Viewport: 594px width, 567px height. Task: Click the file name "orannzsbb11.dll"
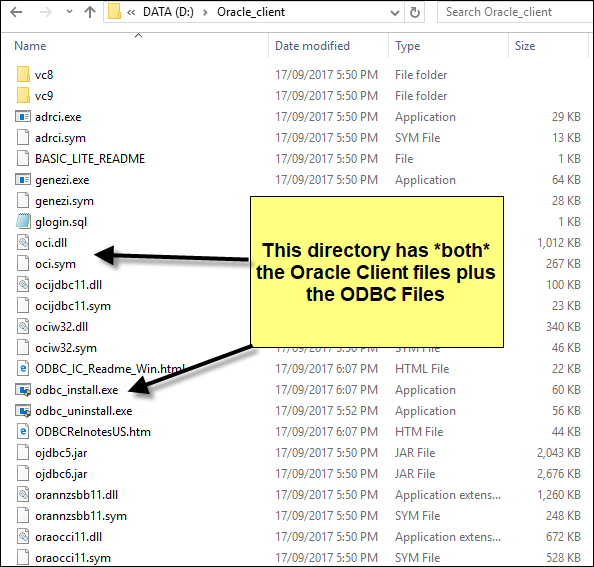76,495
